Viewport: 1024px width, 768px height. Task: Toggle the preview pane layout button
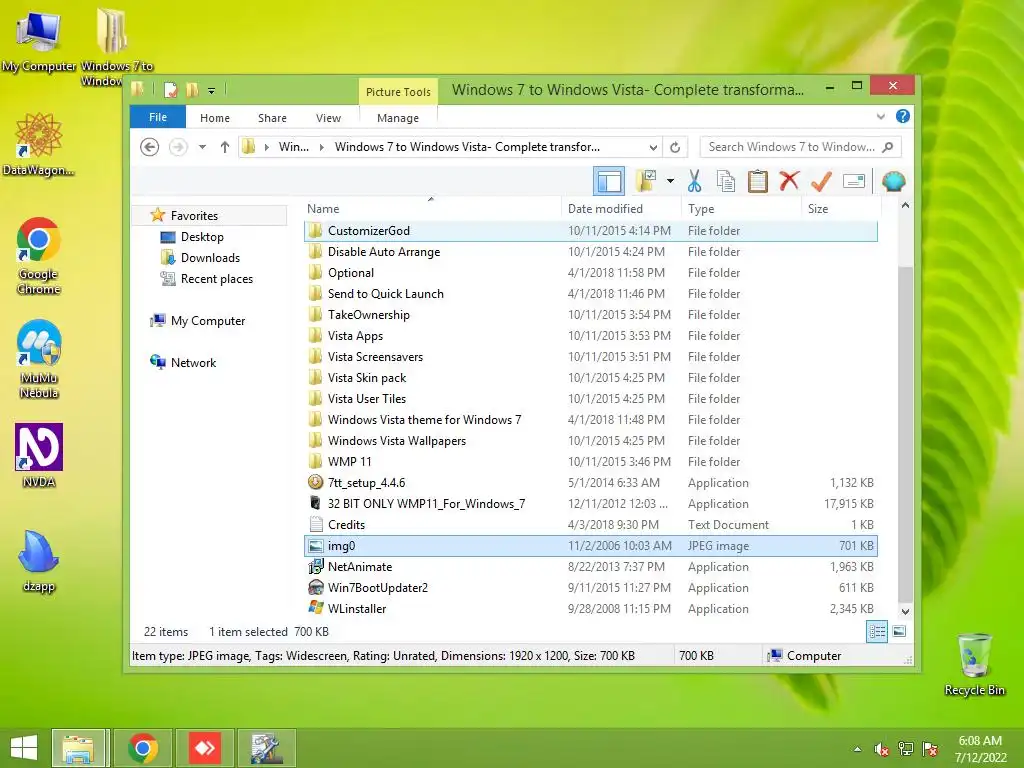tap(609, 181)
